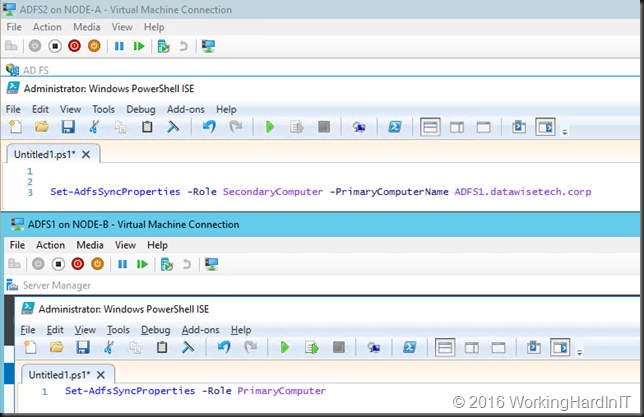The width and height of the screenshot is (644, 417).
Task: Save ADFS2 VM state with orange icon
Action: pos(94,46)
